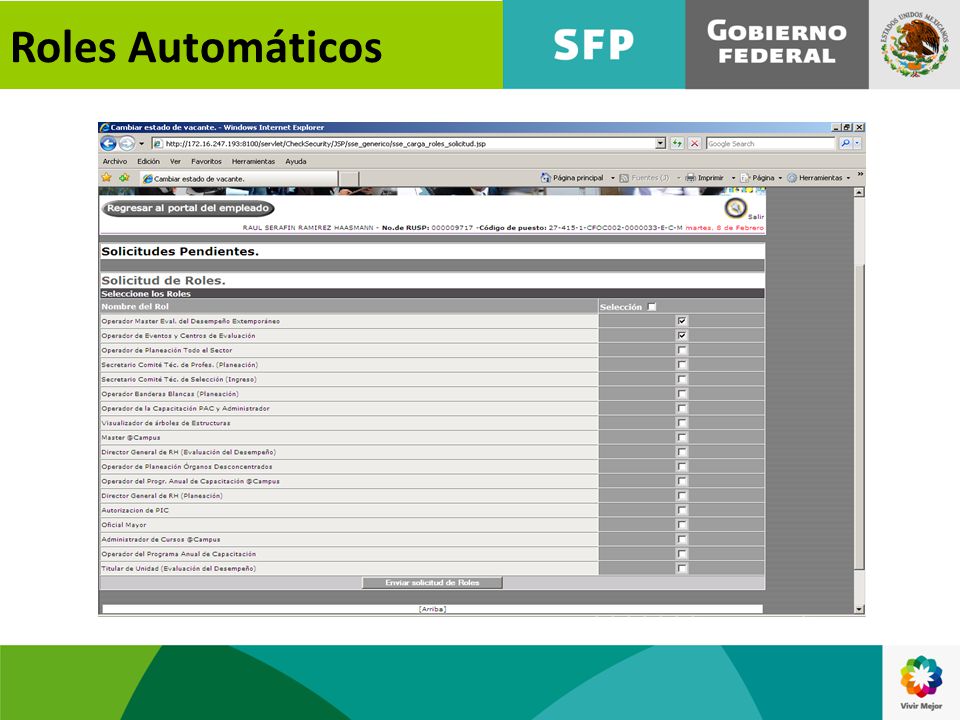Click the scrollbar up arrow
This screenshot has width=960, height=720.
click(859, 193)
